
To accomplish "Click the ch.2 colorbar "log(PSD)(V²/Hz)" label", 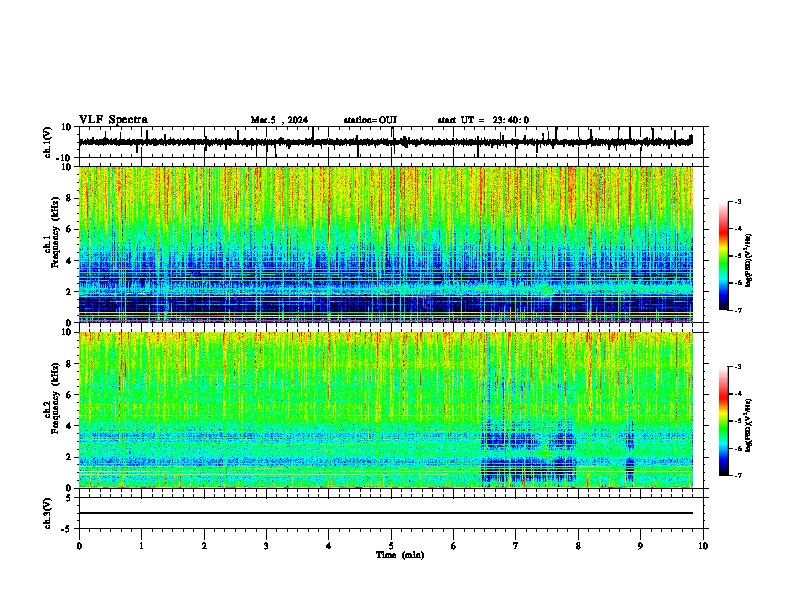I will pyautogui.click(x=748, y=425).
